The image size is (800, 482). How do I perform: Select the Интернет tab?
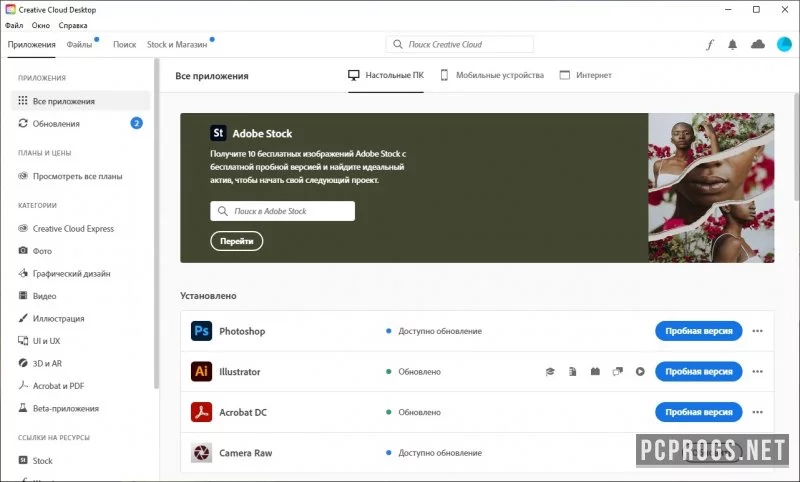coord(586,75)
